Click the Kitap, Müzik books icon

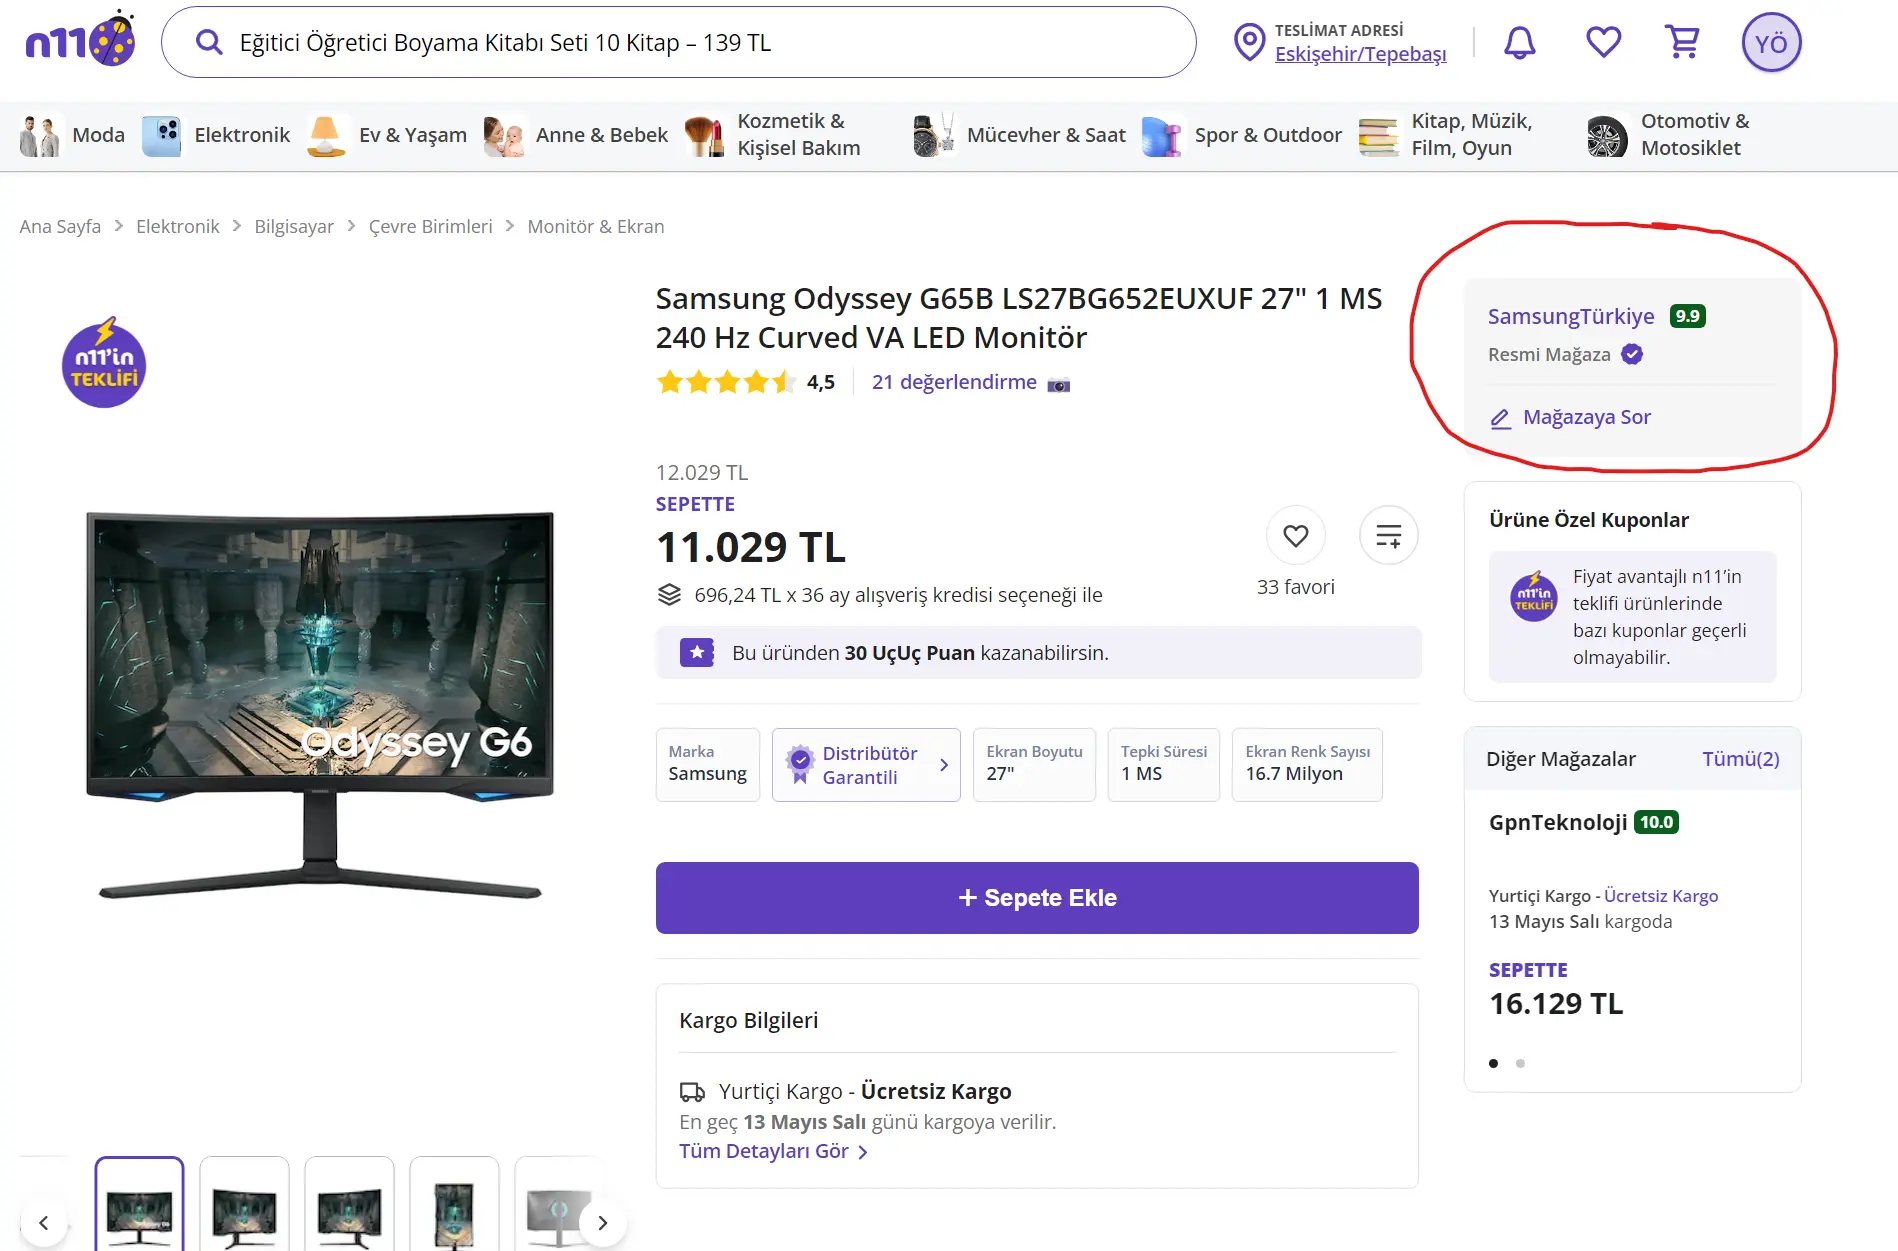pyautogui.click(x=1379, y=135)
